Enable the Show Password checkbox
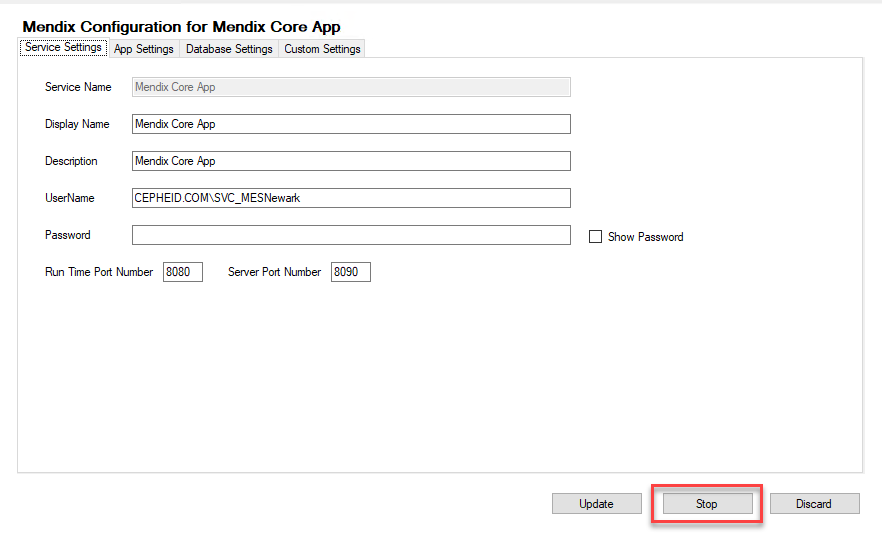This screenshot has height=547, width=882. click(596, 237)
